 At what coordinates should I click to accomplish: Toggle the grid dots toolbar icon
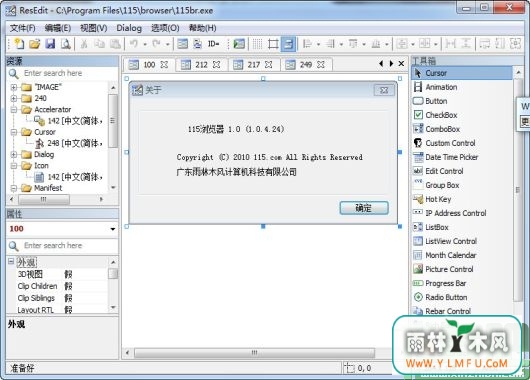[x=257, y=44]
